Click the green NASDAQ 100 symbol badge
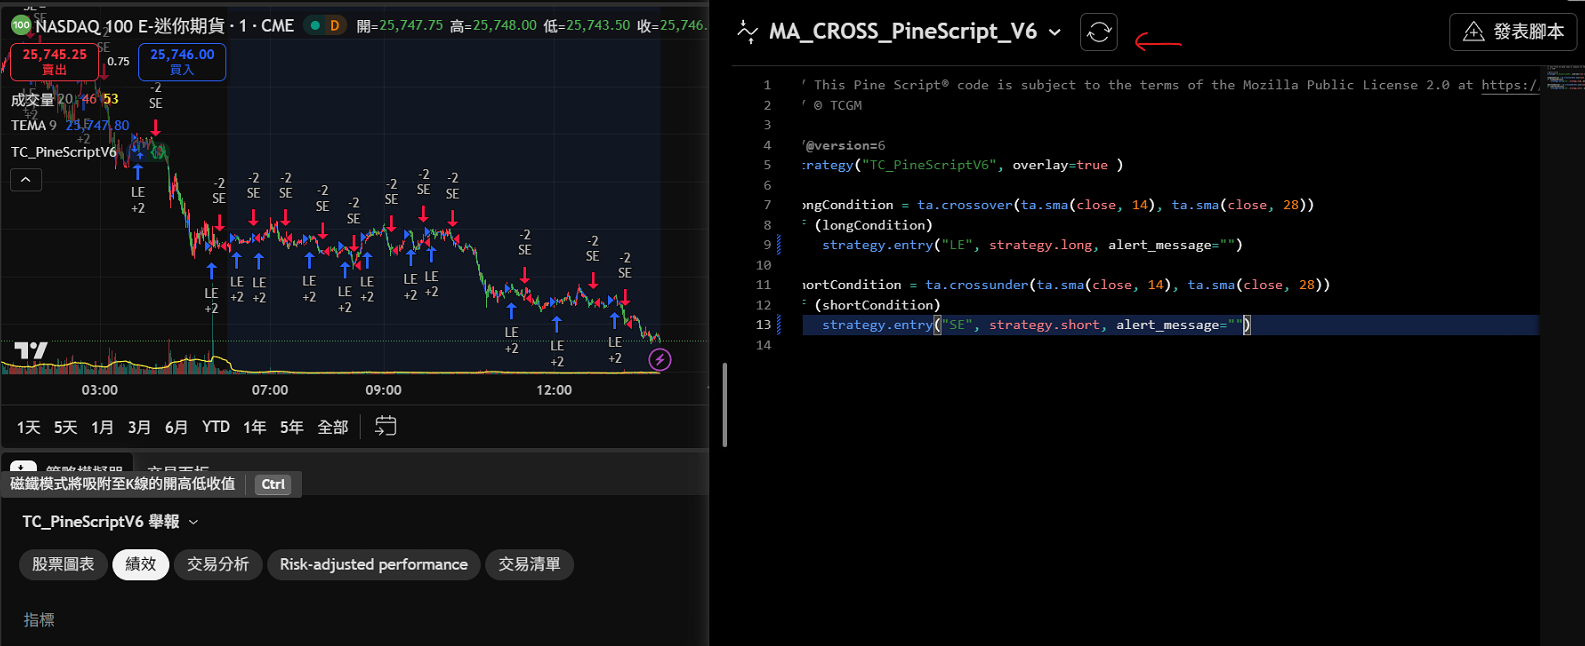The height and width of the screenshot is (646, 1585). pos(21,25)
